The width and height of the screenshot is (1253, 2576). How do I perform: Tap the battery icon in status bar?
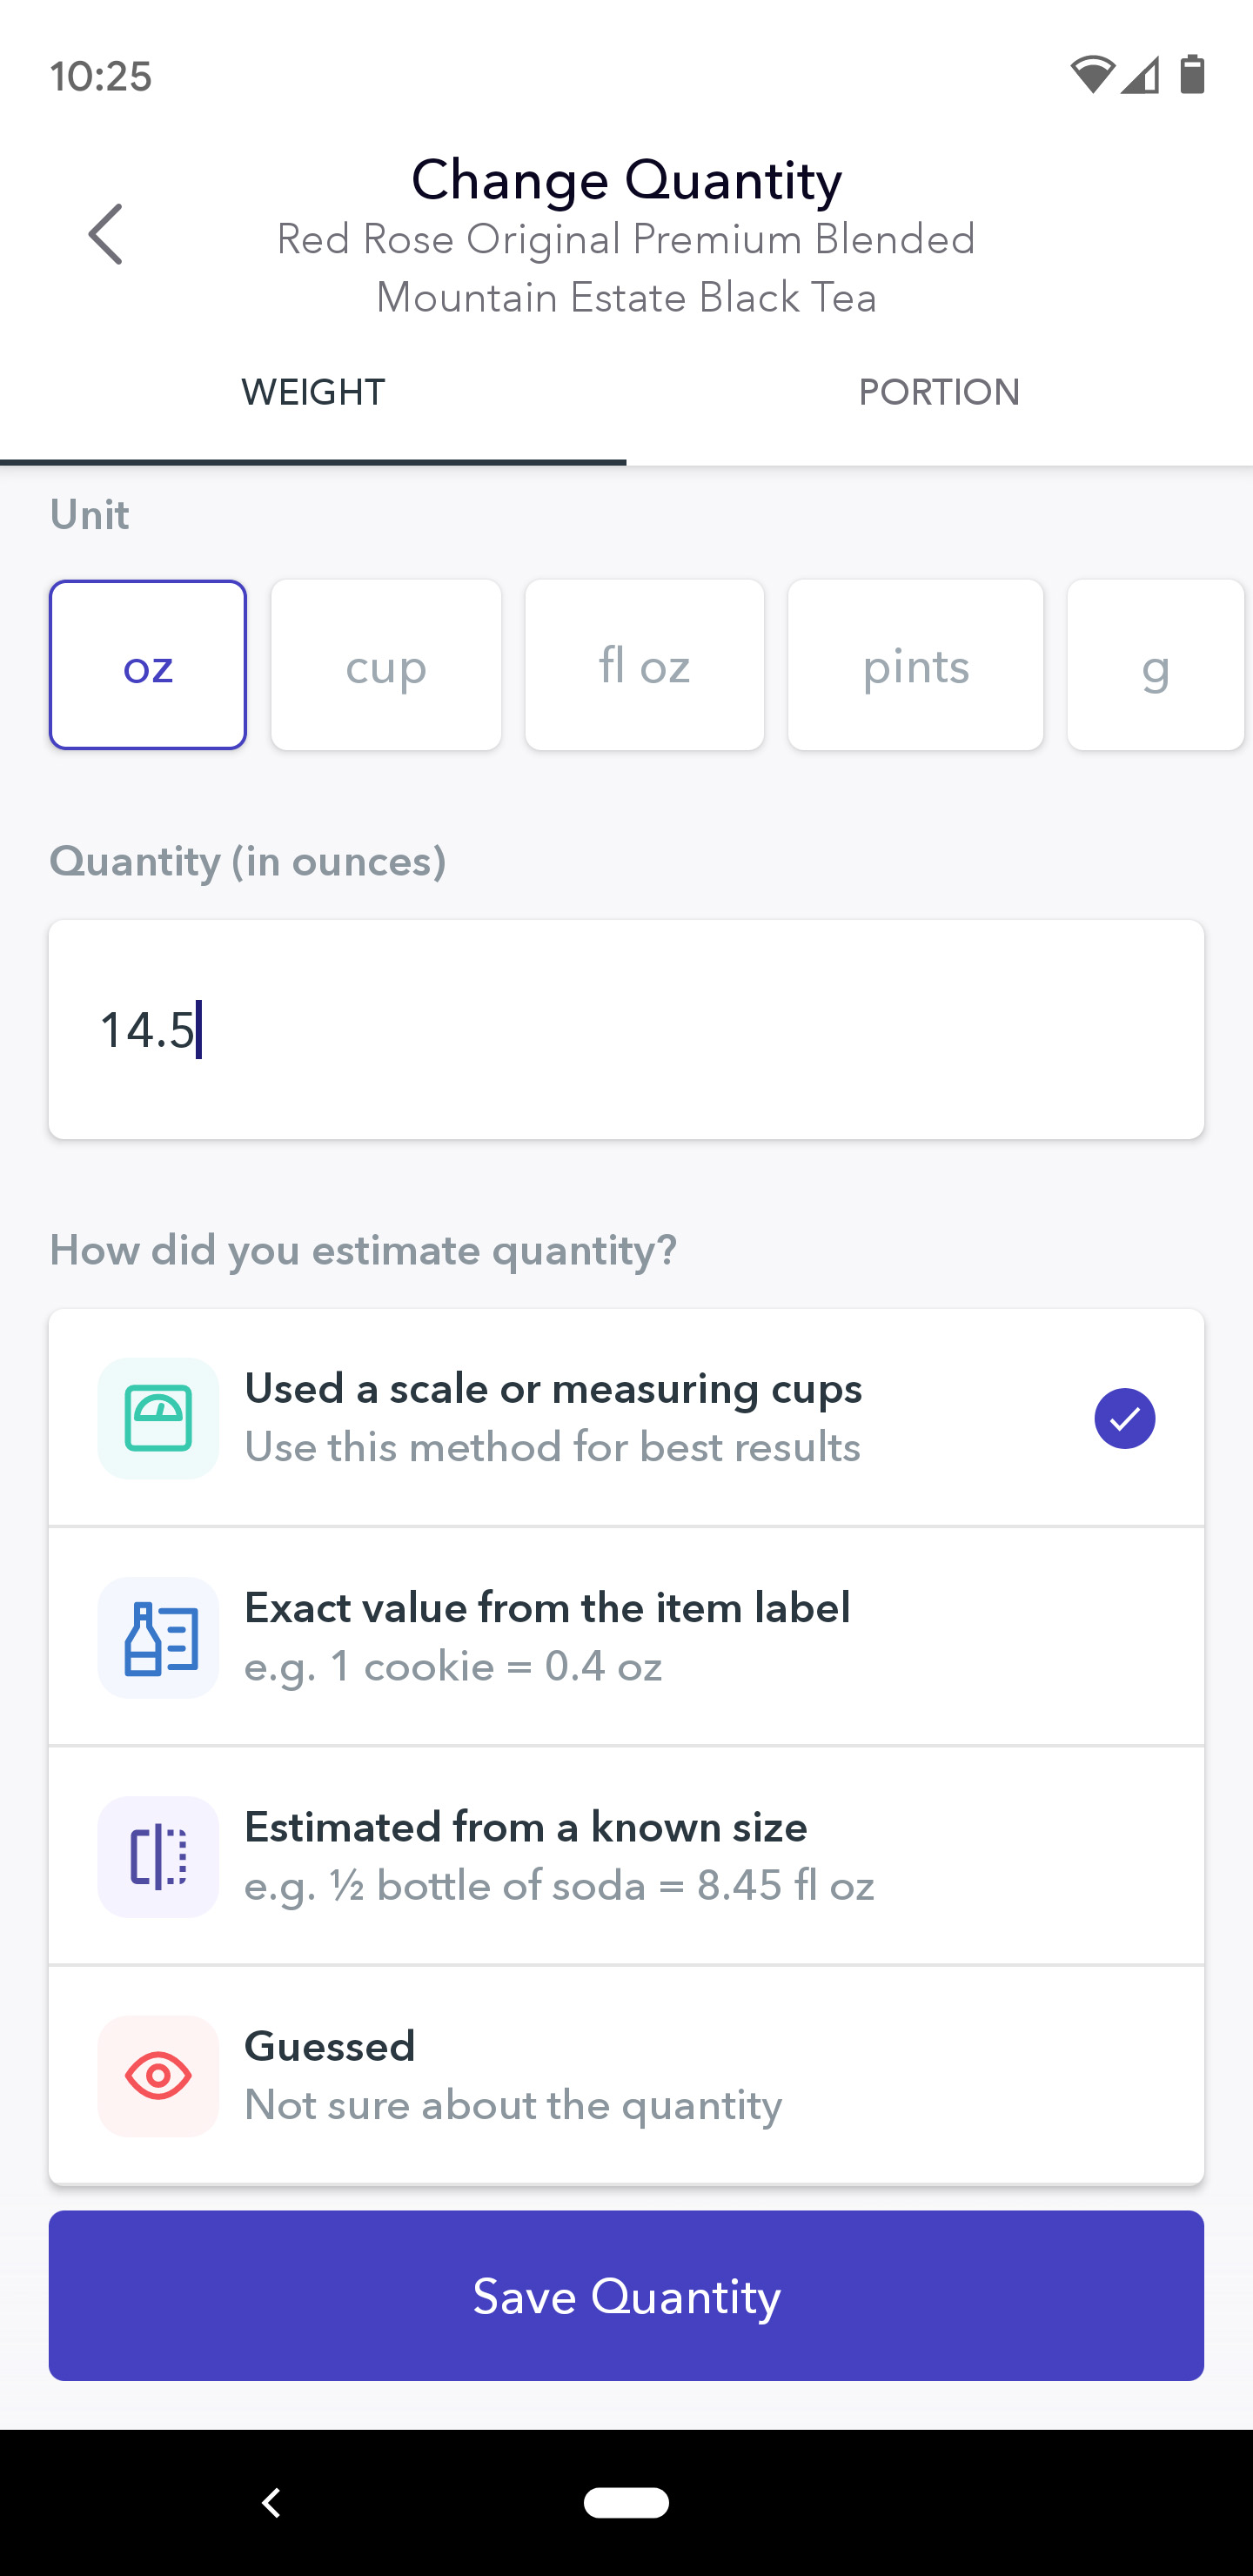tap(1192, 75)
